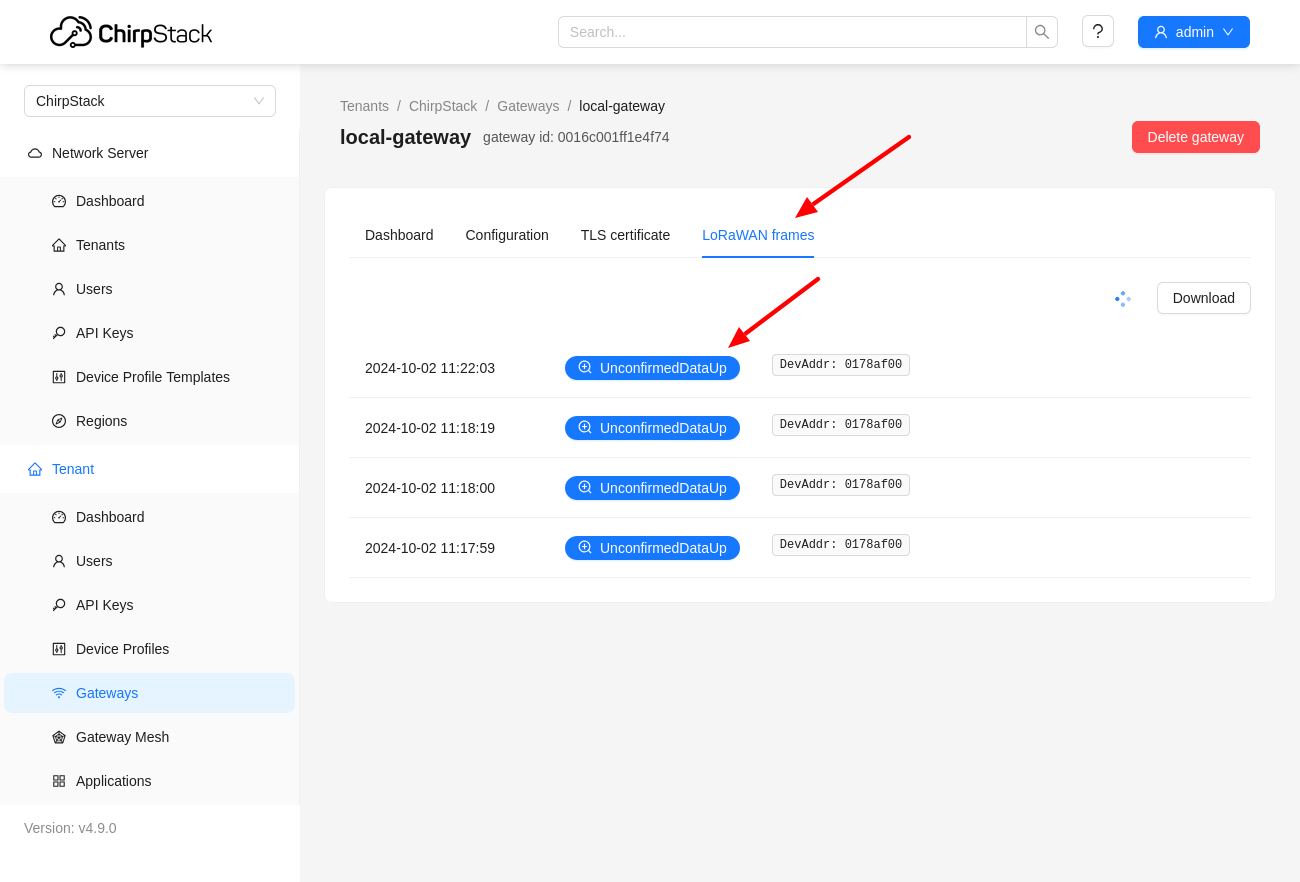Click the DevAddr: 0178af00 tag at 11:22:03
1300x882 pixels.
[x=841, y=365]
